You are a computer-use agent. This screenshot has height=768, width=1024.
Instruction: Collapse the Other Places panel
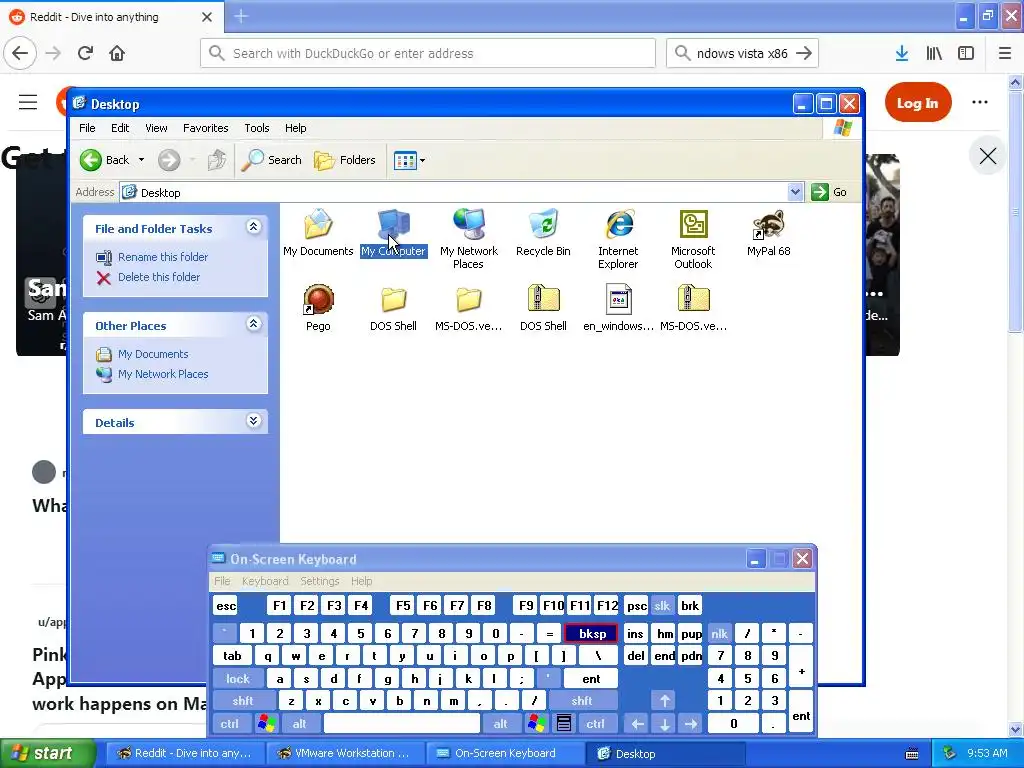click(253, 324)
